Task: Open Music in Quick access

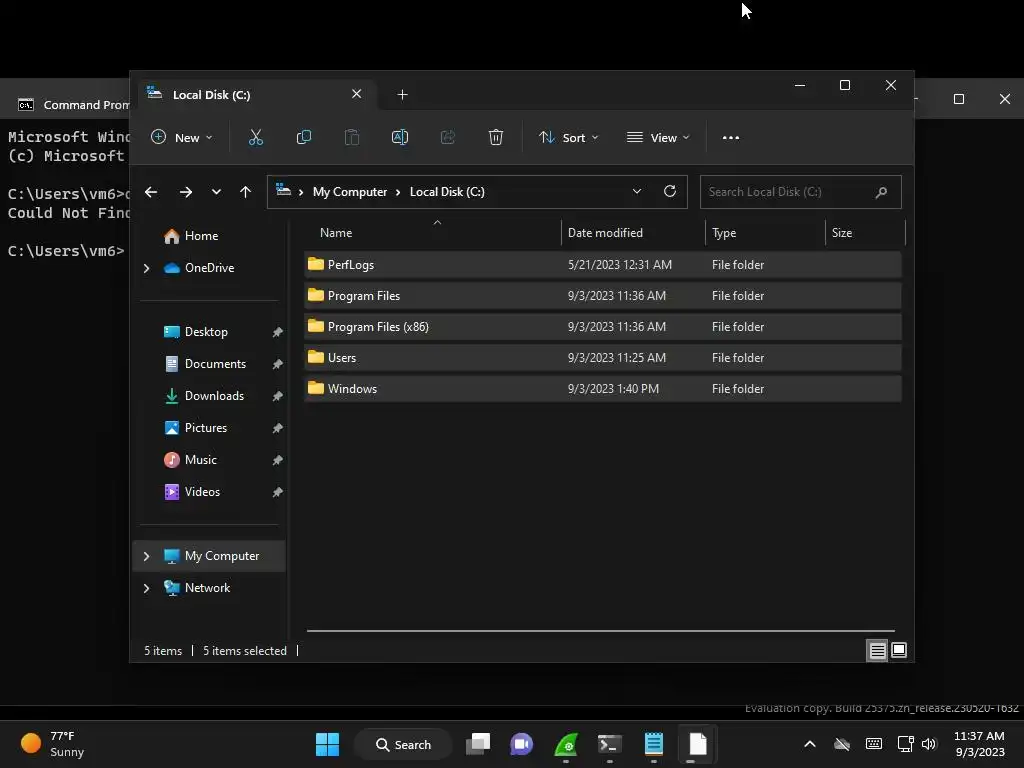Action: [200, 460]
